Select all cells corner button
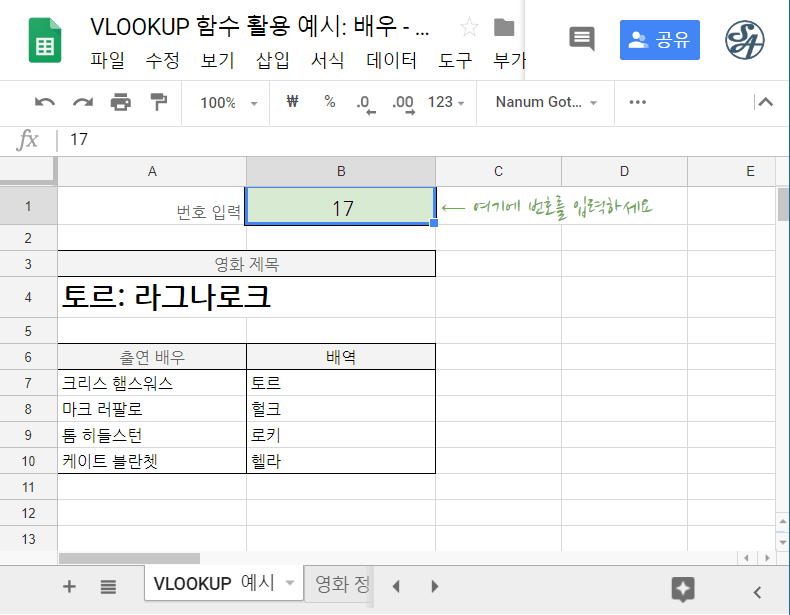This screenshot has width=790, height=615. (27, 171)
